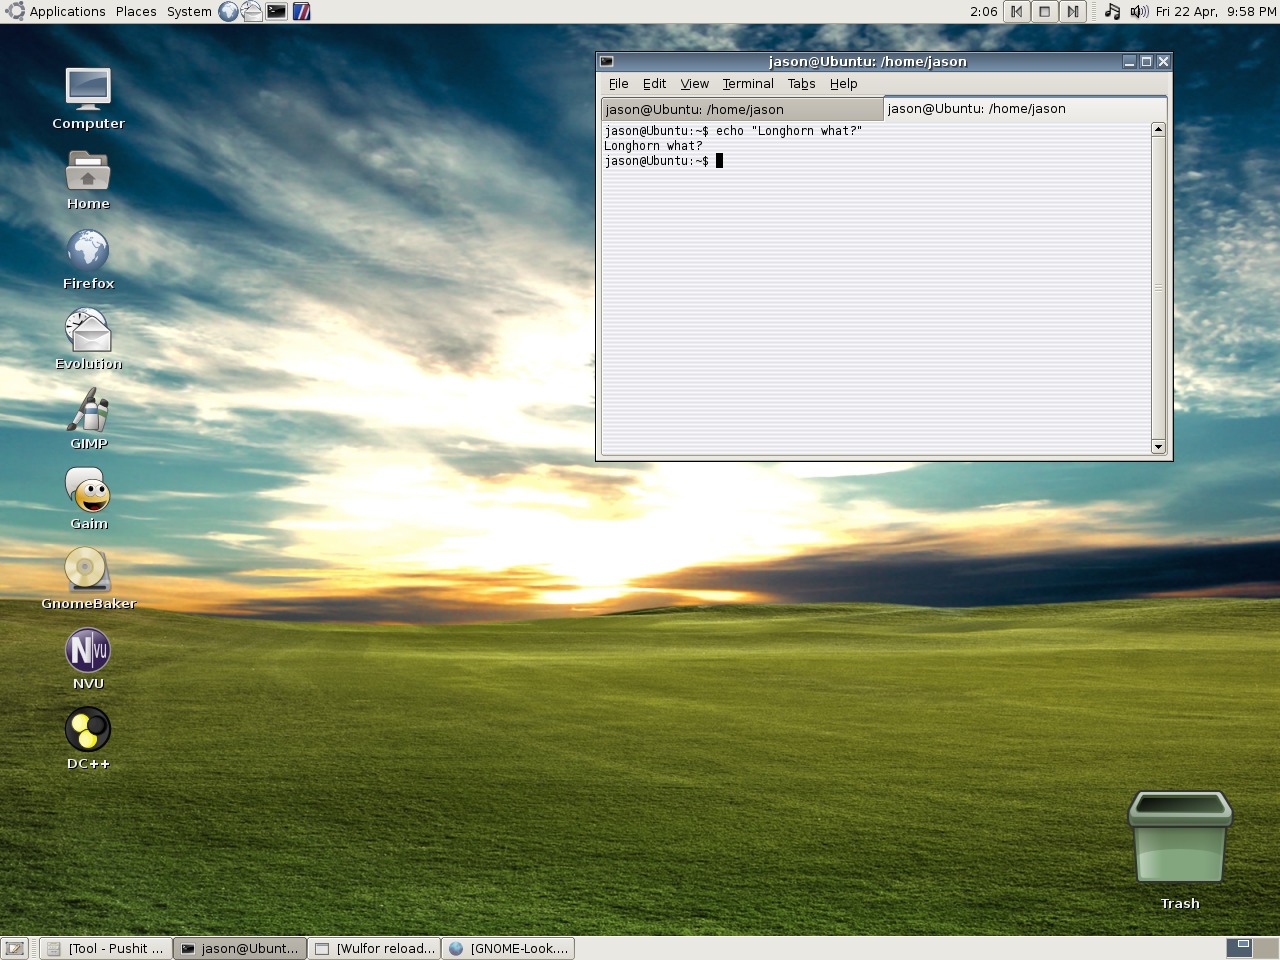Skip to next track in panel player

pos(1072,12)
